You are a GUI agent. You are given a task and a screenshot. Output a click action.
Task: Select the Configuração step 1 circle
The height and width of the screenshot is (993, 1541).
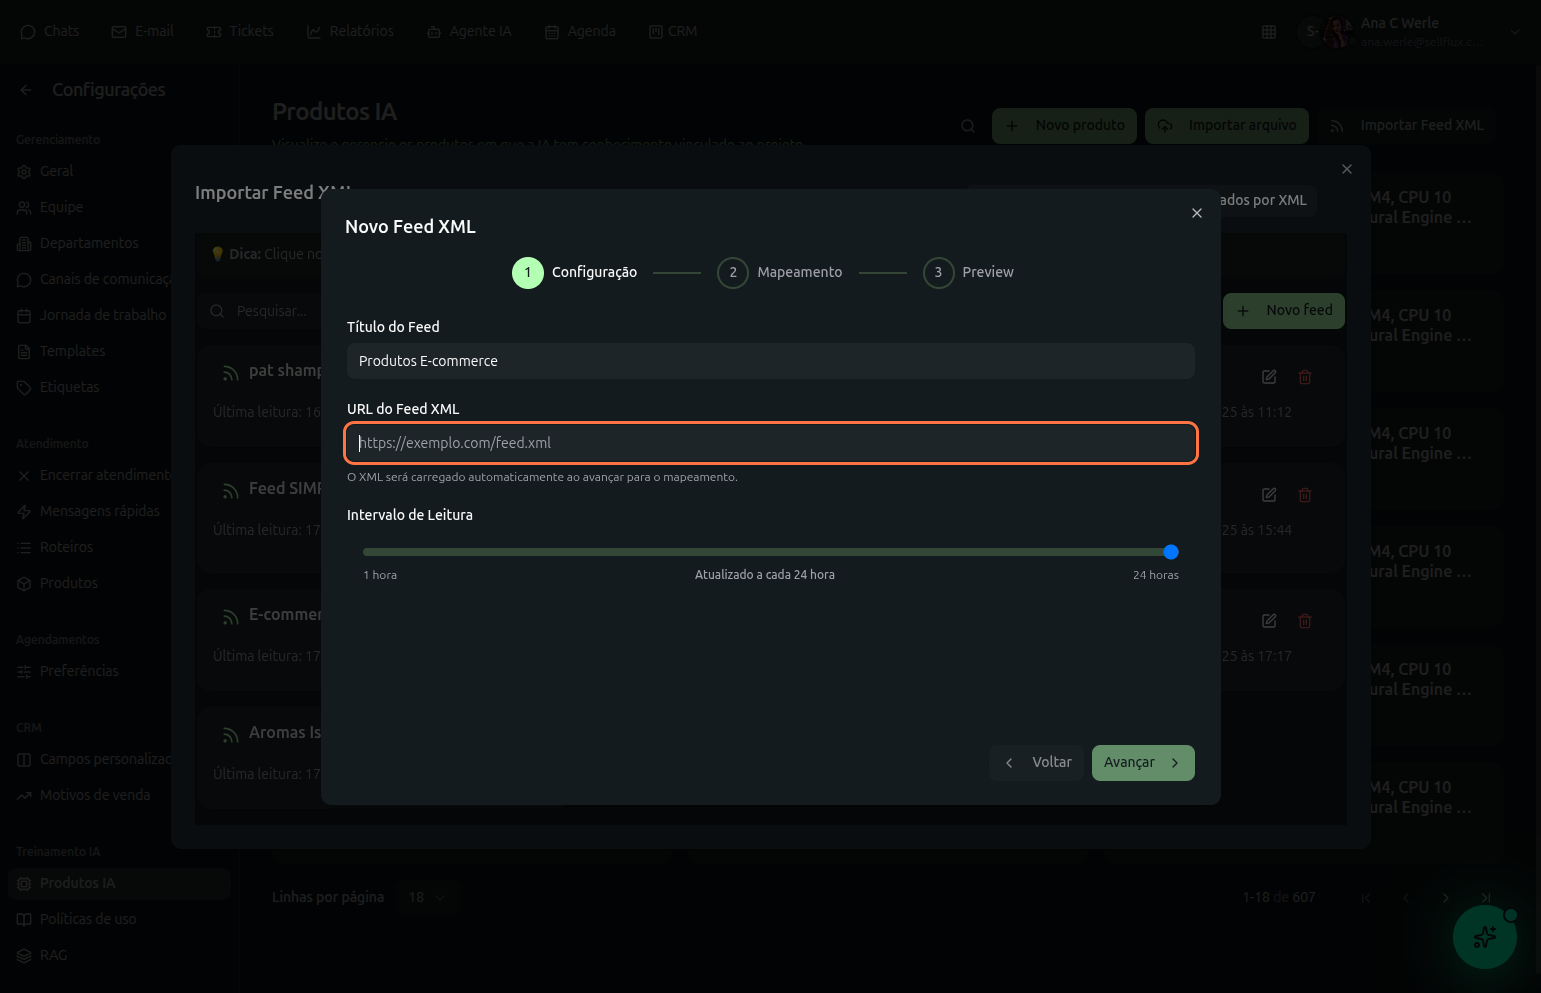528,273
